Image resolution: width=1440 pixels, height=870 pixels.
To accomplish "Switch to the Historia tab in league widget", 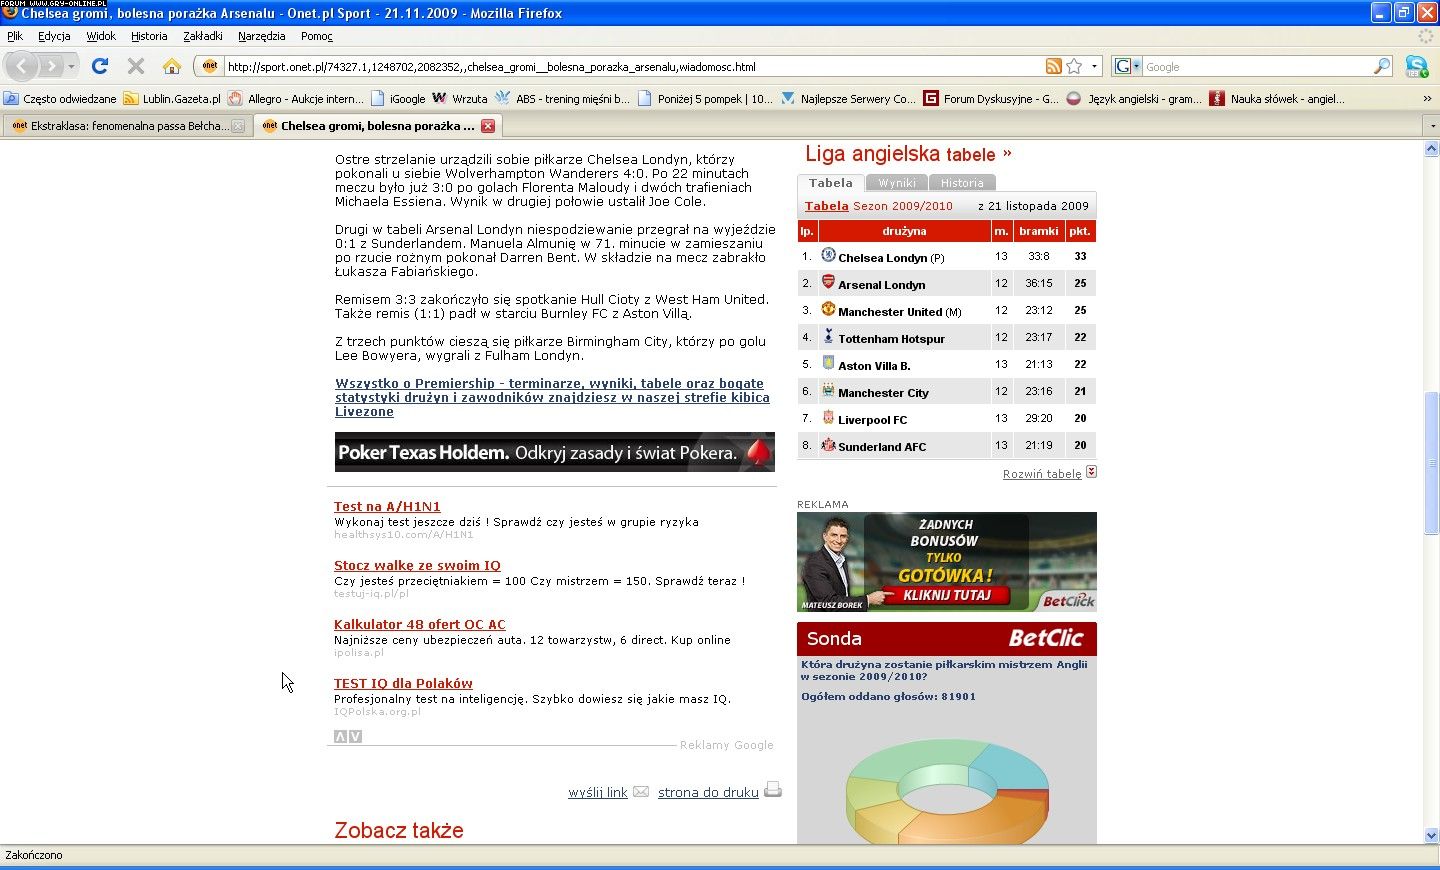I will click(962, 183).
